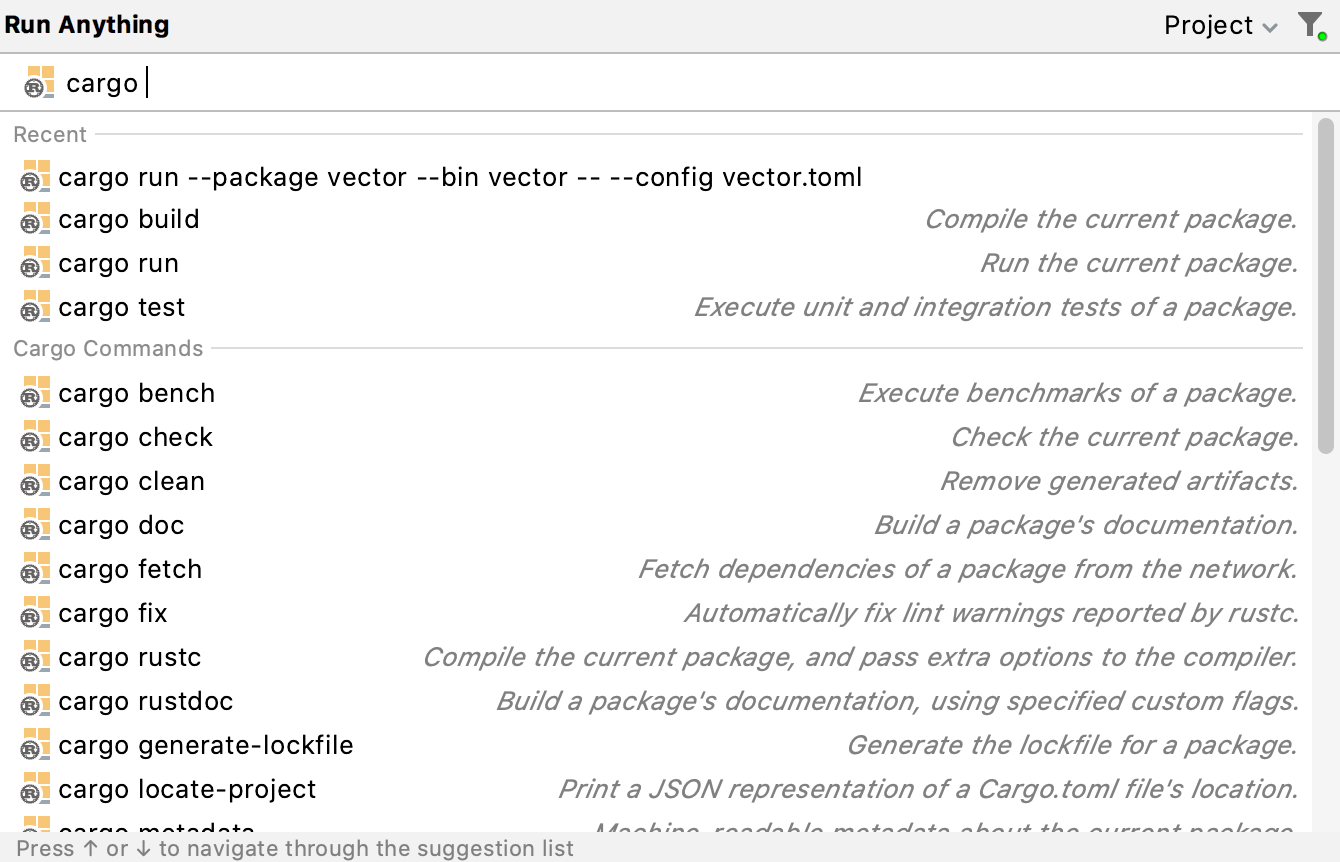Run the recent "cargo run --package vector" command

tap(460, 176)
